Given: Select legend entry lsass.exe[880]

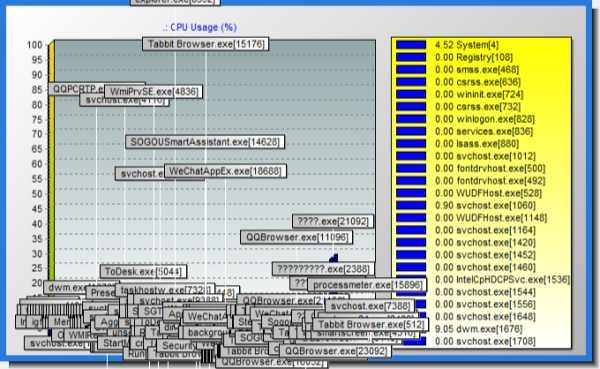Looking at the screenshot, I should click(477, 144).
